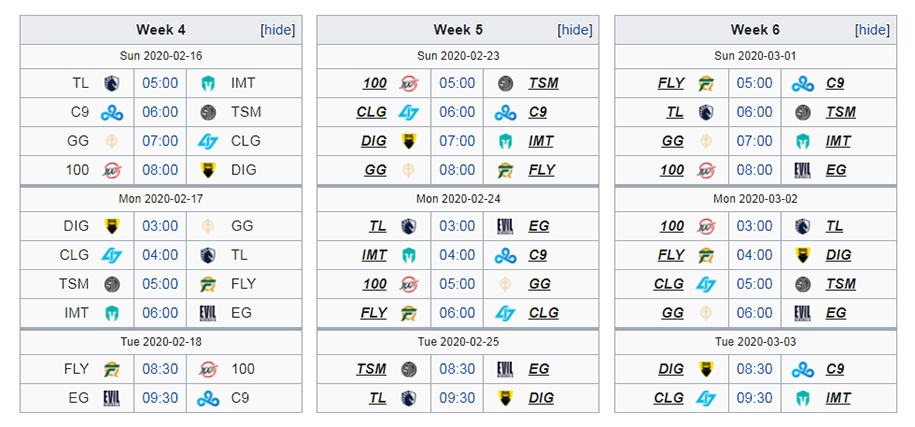Click Immortals logo in Week 5 Monday 04:00 match
The image size is (915, 427).
408,256
